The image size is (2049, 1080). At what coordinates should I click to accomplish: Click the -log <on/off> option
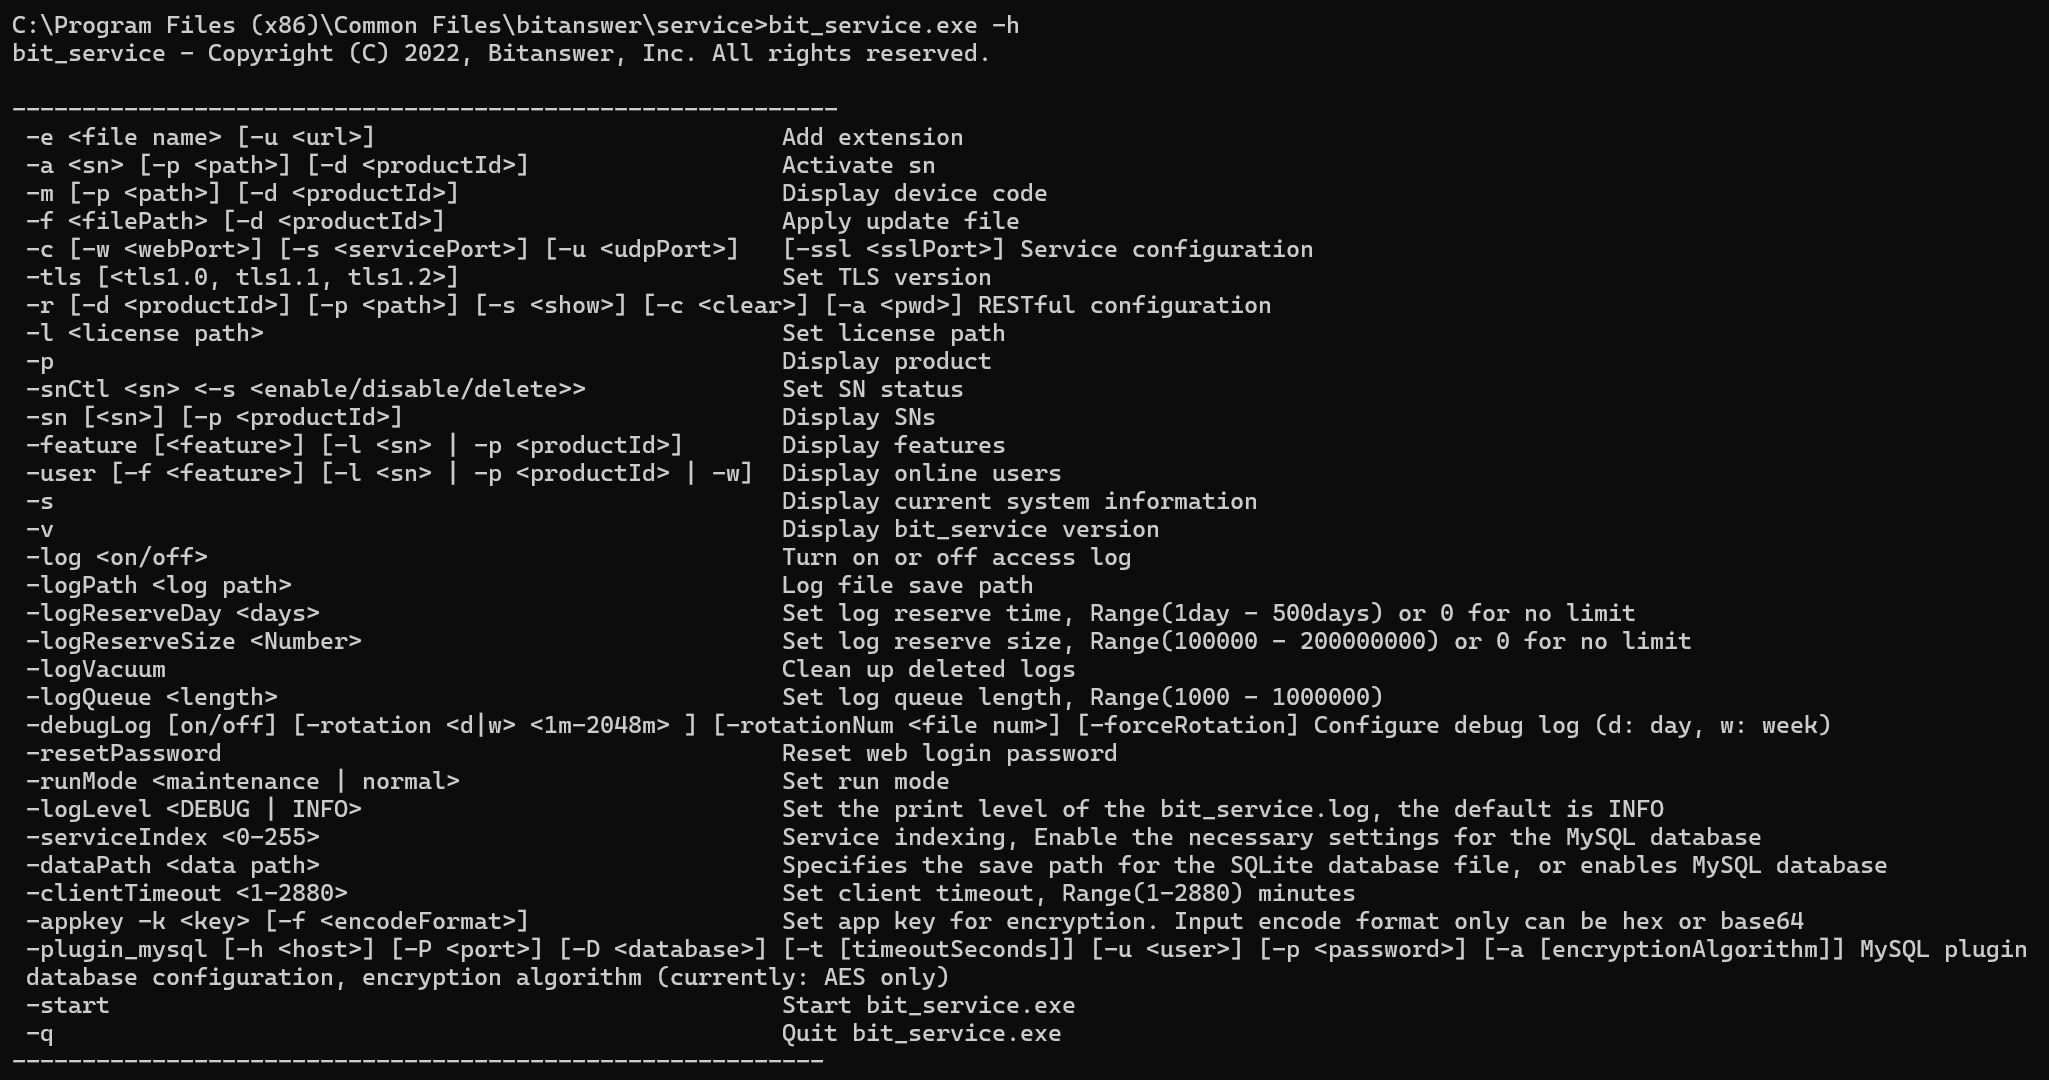pyautogui.click(x=116, y=557)
